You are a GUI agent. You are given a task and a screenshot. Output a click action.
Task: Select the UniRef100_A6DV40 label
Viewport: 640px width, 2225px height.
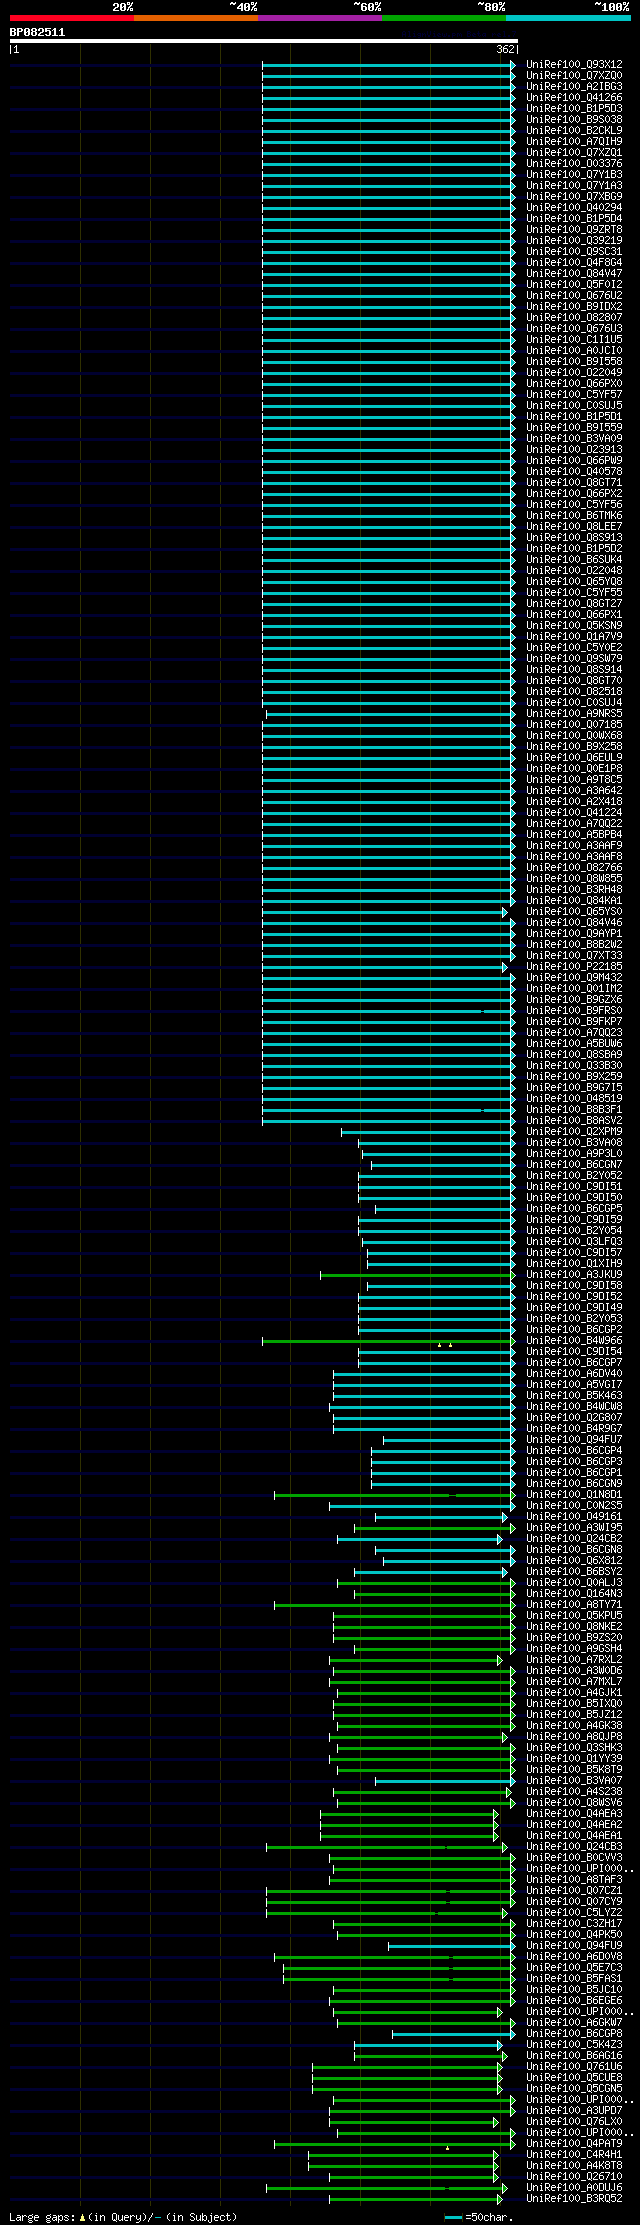point(574,1374)
